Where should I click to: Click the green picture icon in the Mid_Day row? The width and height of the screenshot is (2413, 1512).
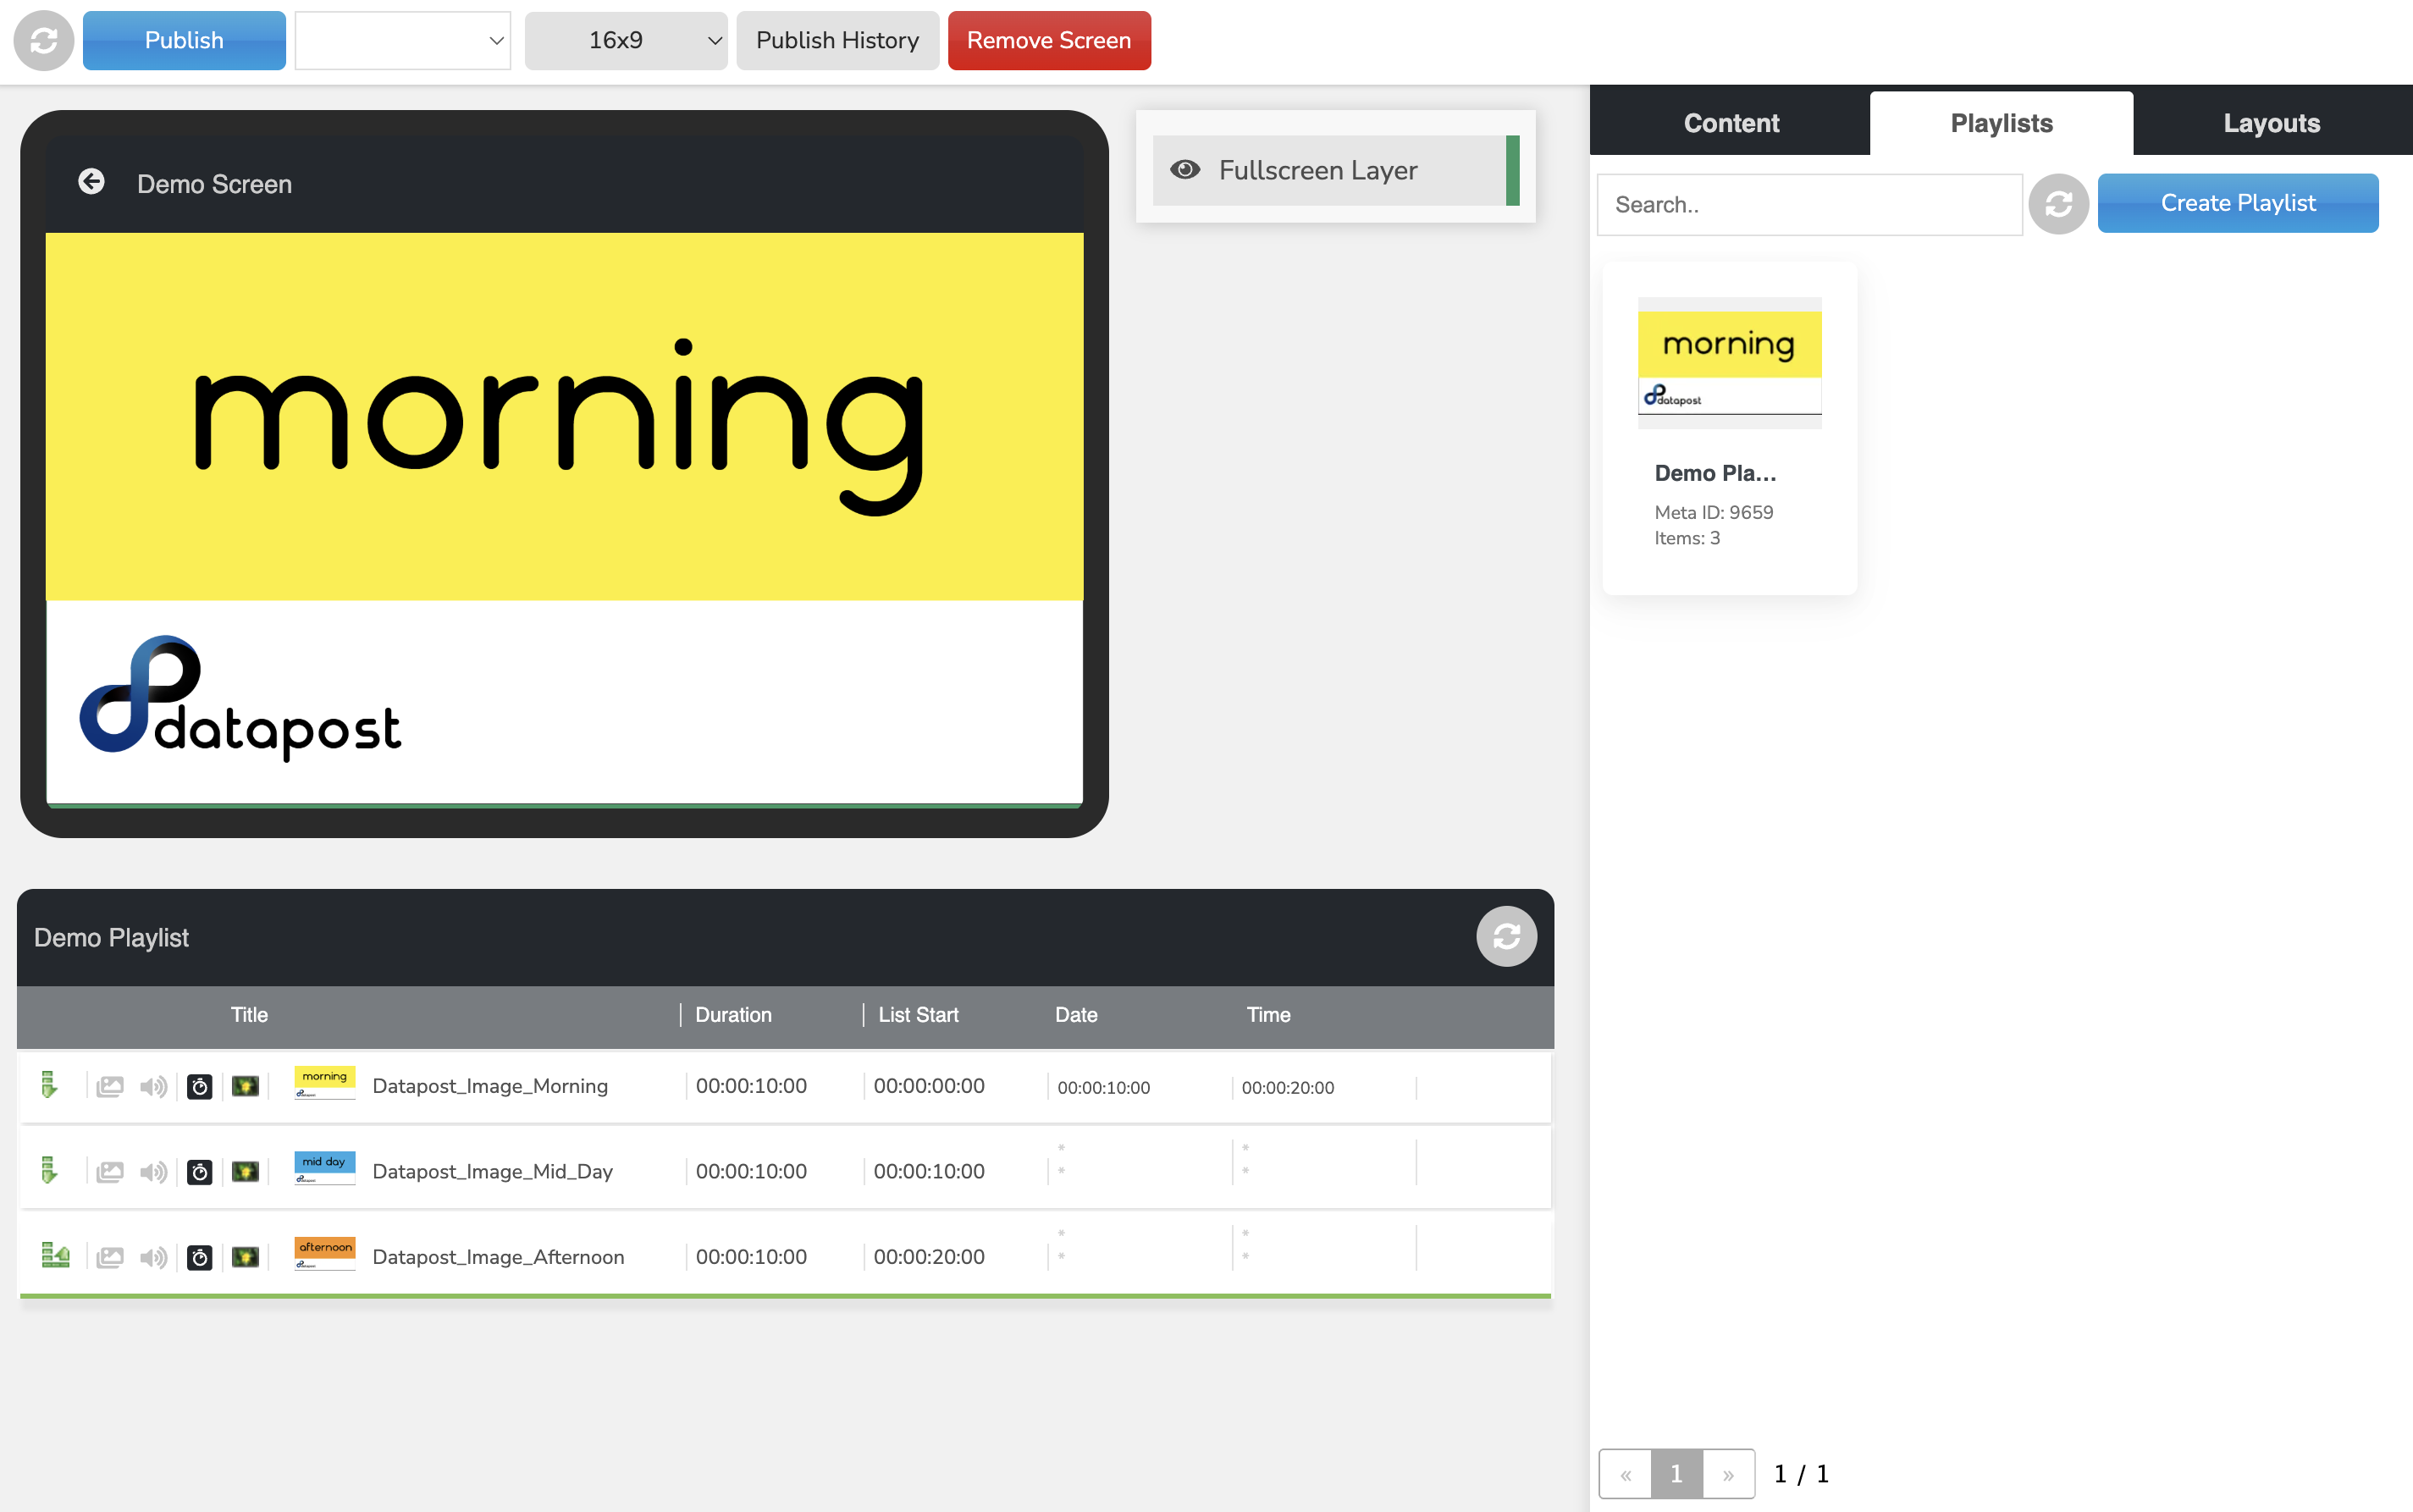pos(245,1171)
